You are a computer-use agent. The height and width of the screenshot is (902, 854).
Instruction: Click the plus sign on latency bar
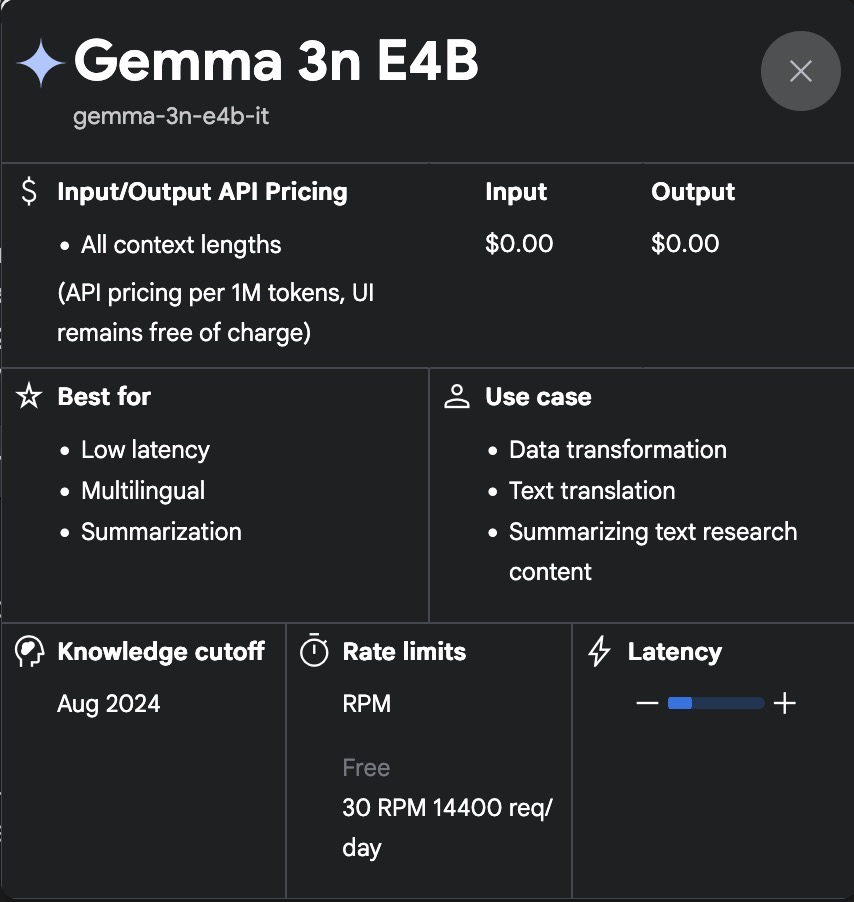click(785, 703)
